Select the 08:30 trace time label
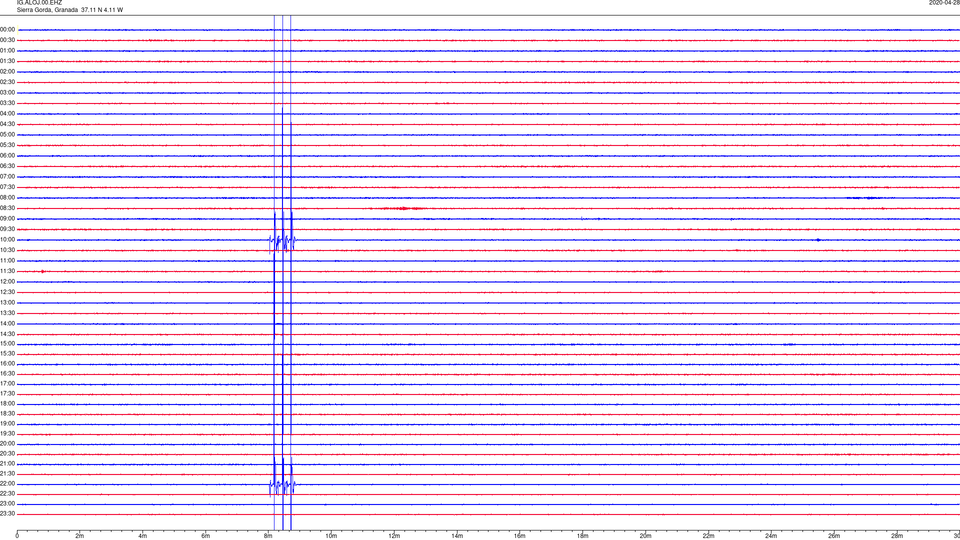This screenshot has width=960, height=540. coord(7,208)
